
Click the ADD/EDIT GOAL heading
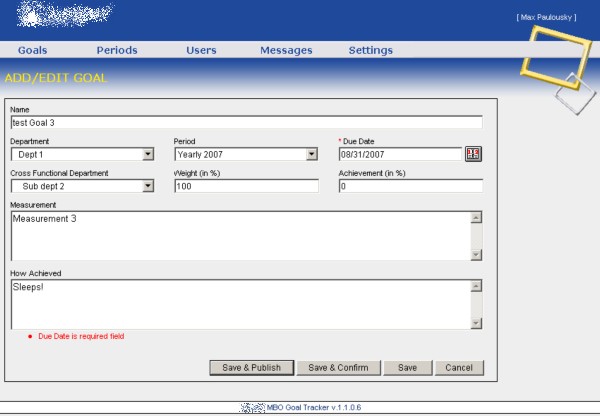pos(56,78)
